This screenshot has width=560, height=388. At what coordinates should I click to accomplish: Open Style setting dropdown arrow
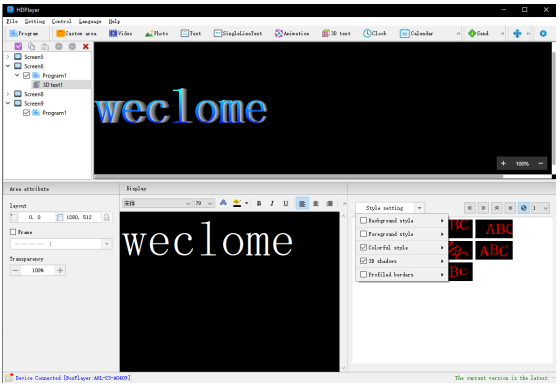pos(420,208)
